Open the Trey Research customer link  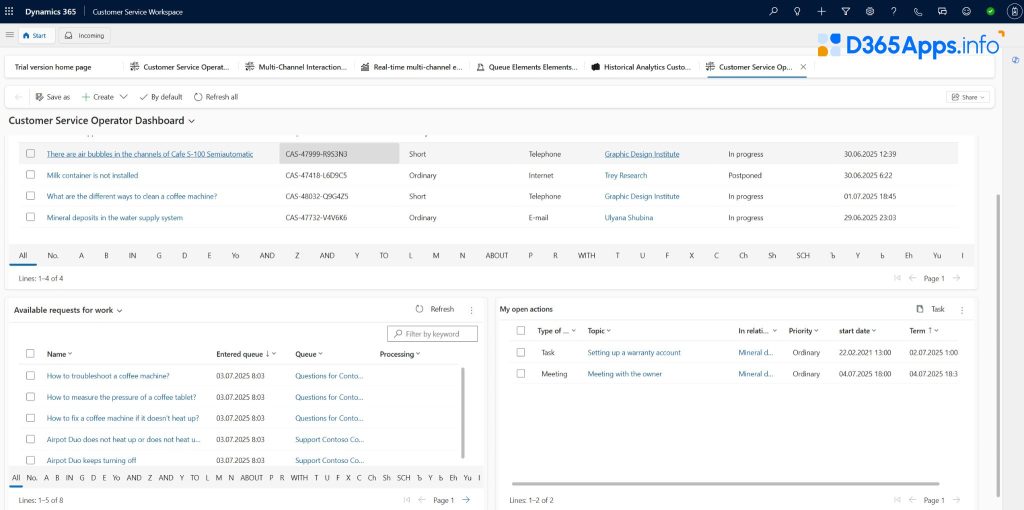626,175
